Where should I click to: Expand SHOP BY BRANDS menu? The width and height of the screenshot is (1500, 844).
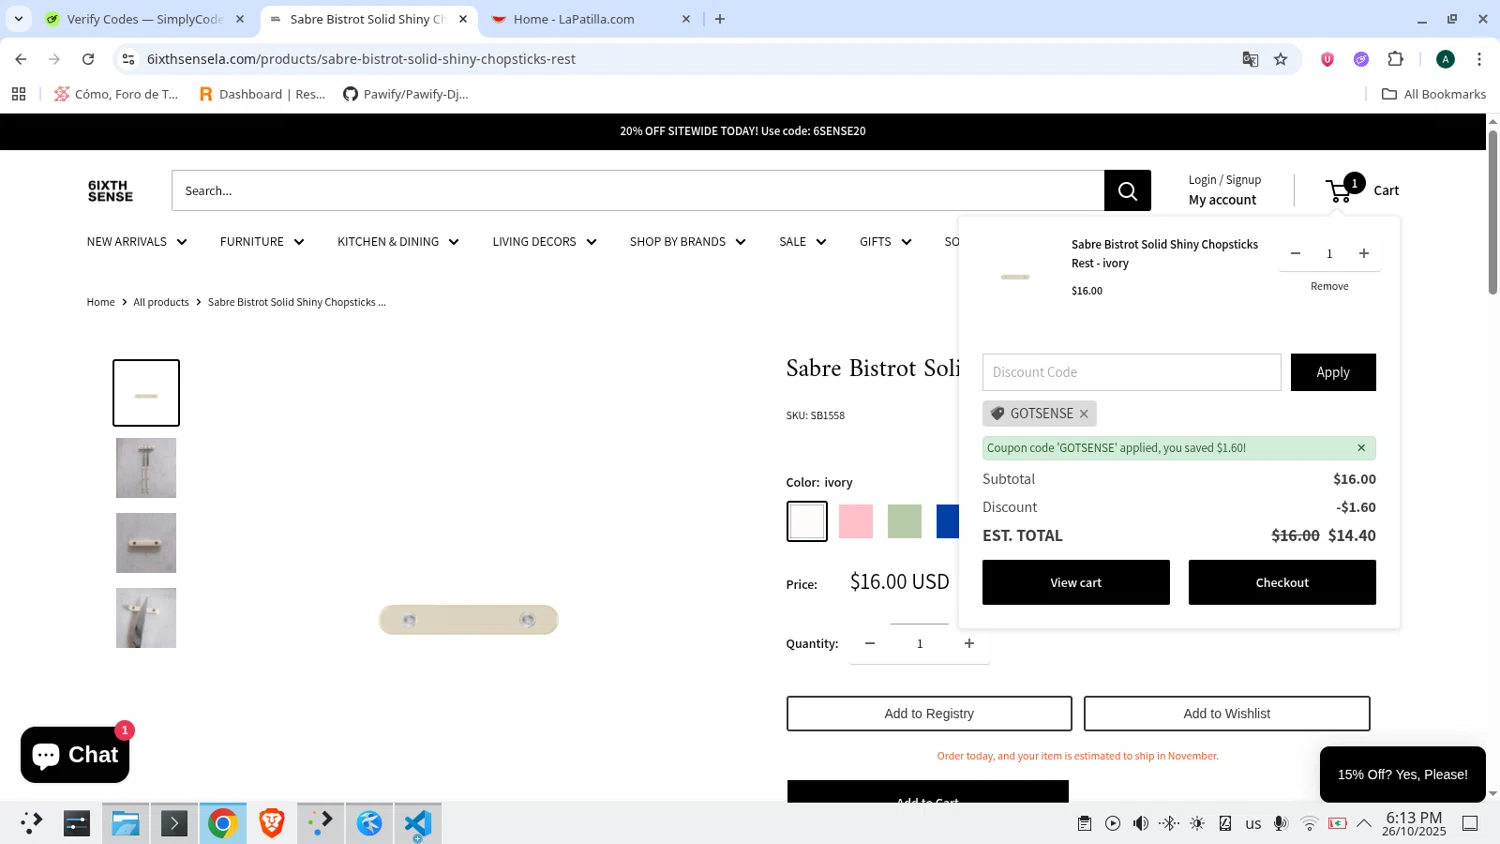point(688,242)
